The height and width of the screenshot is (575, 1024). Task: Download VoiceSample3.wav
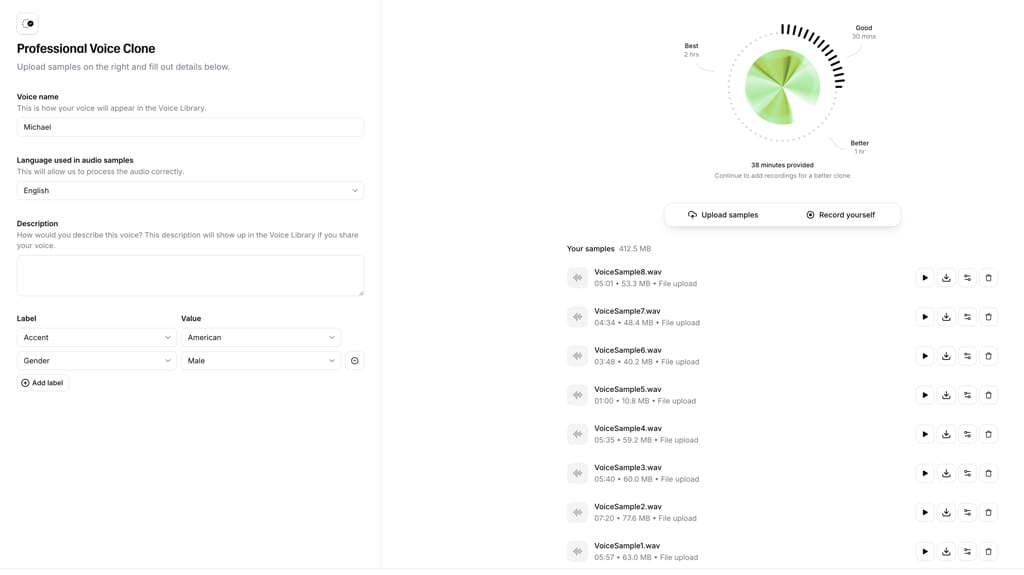tap(946, 473)
